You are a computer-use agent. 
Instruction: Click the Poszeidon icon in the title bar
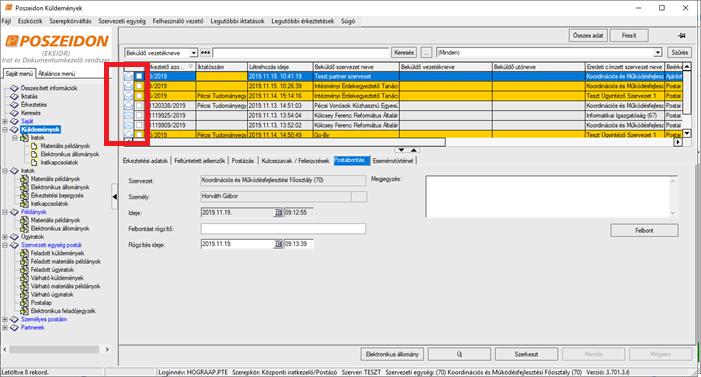pos(8,8)
